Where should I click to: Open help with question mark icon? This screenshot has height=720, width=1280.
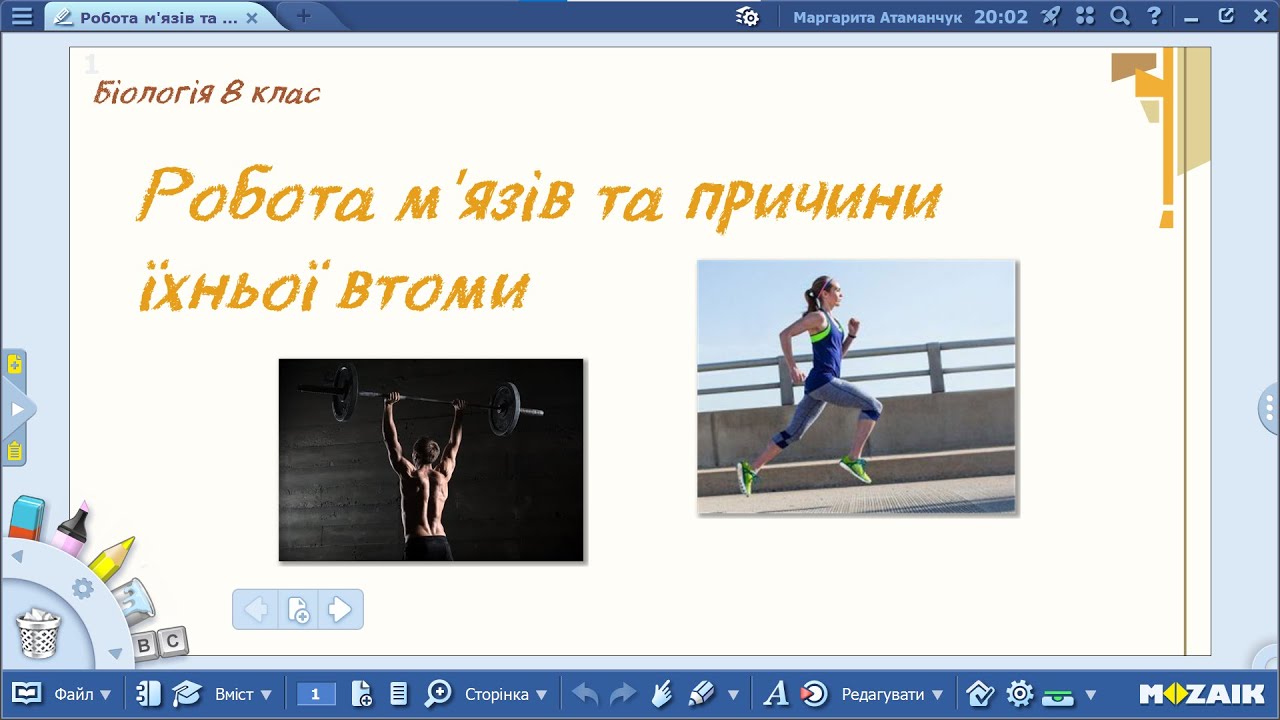(1154, 16)
